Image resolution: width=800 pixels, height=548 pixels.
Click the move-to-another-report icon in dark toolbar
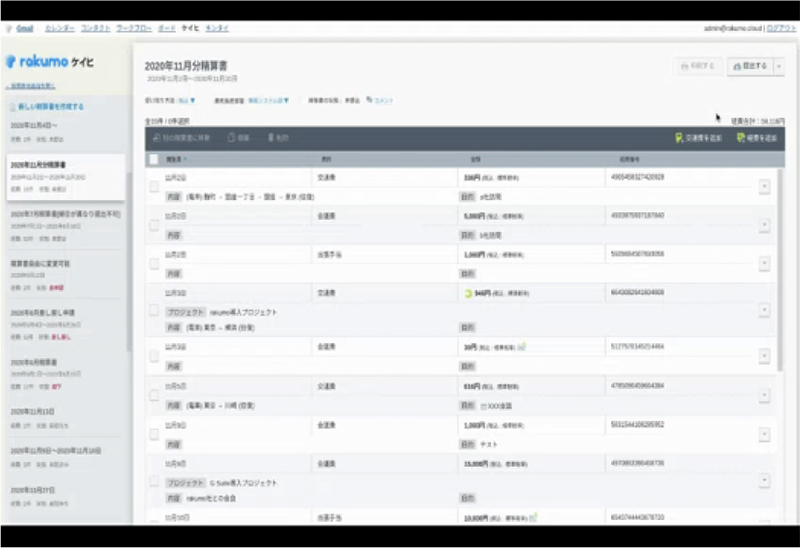pyautogui.click(x=157, y=138)
